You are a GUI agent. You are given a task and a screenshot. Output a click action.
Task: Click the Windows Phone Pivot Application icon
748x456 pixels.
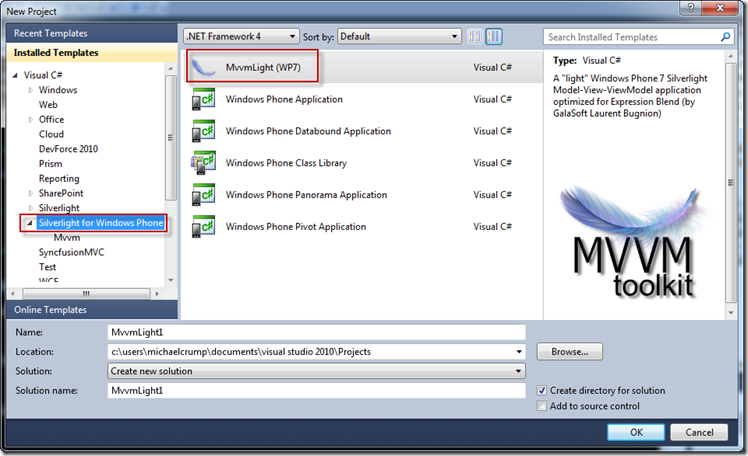(203, 227)
